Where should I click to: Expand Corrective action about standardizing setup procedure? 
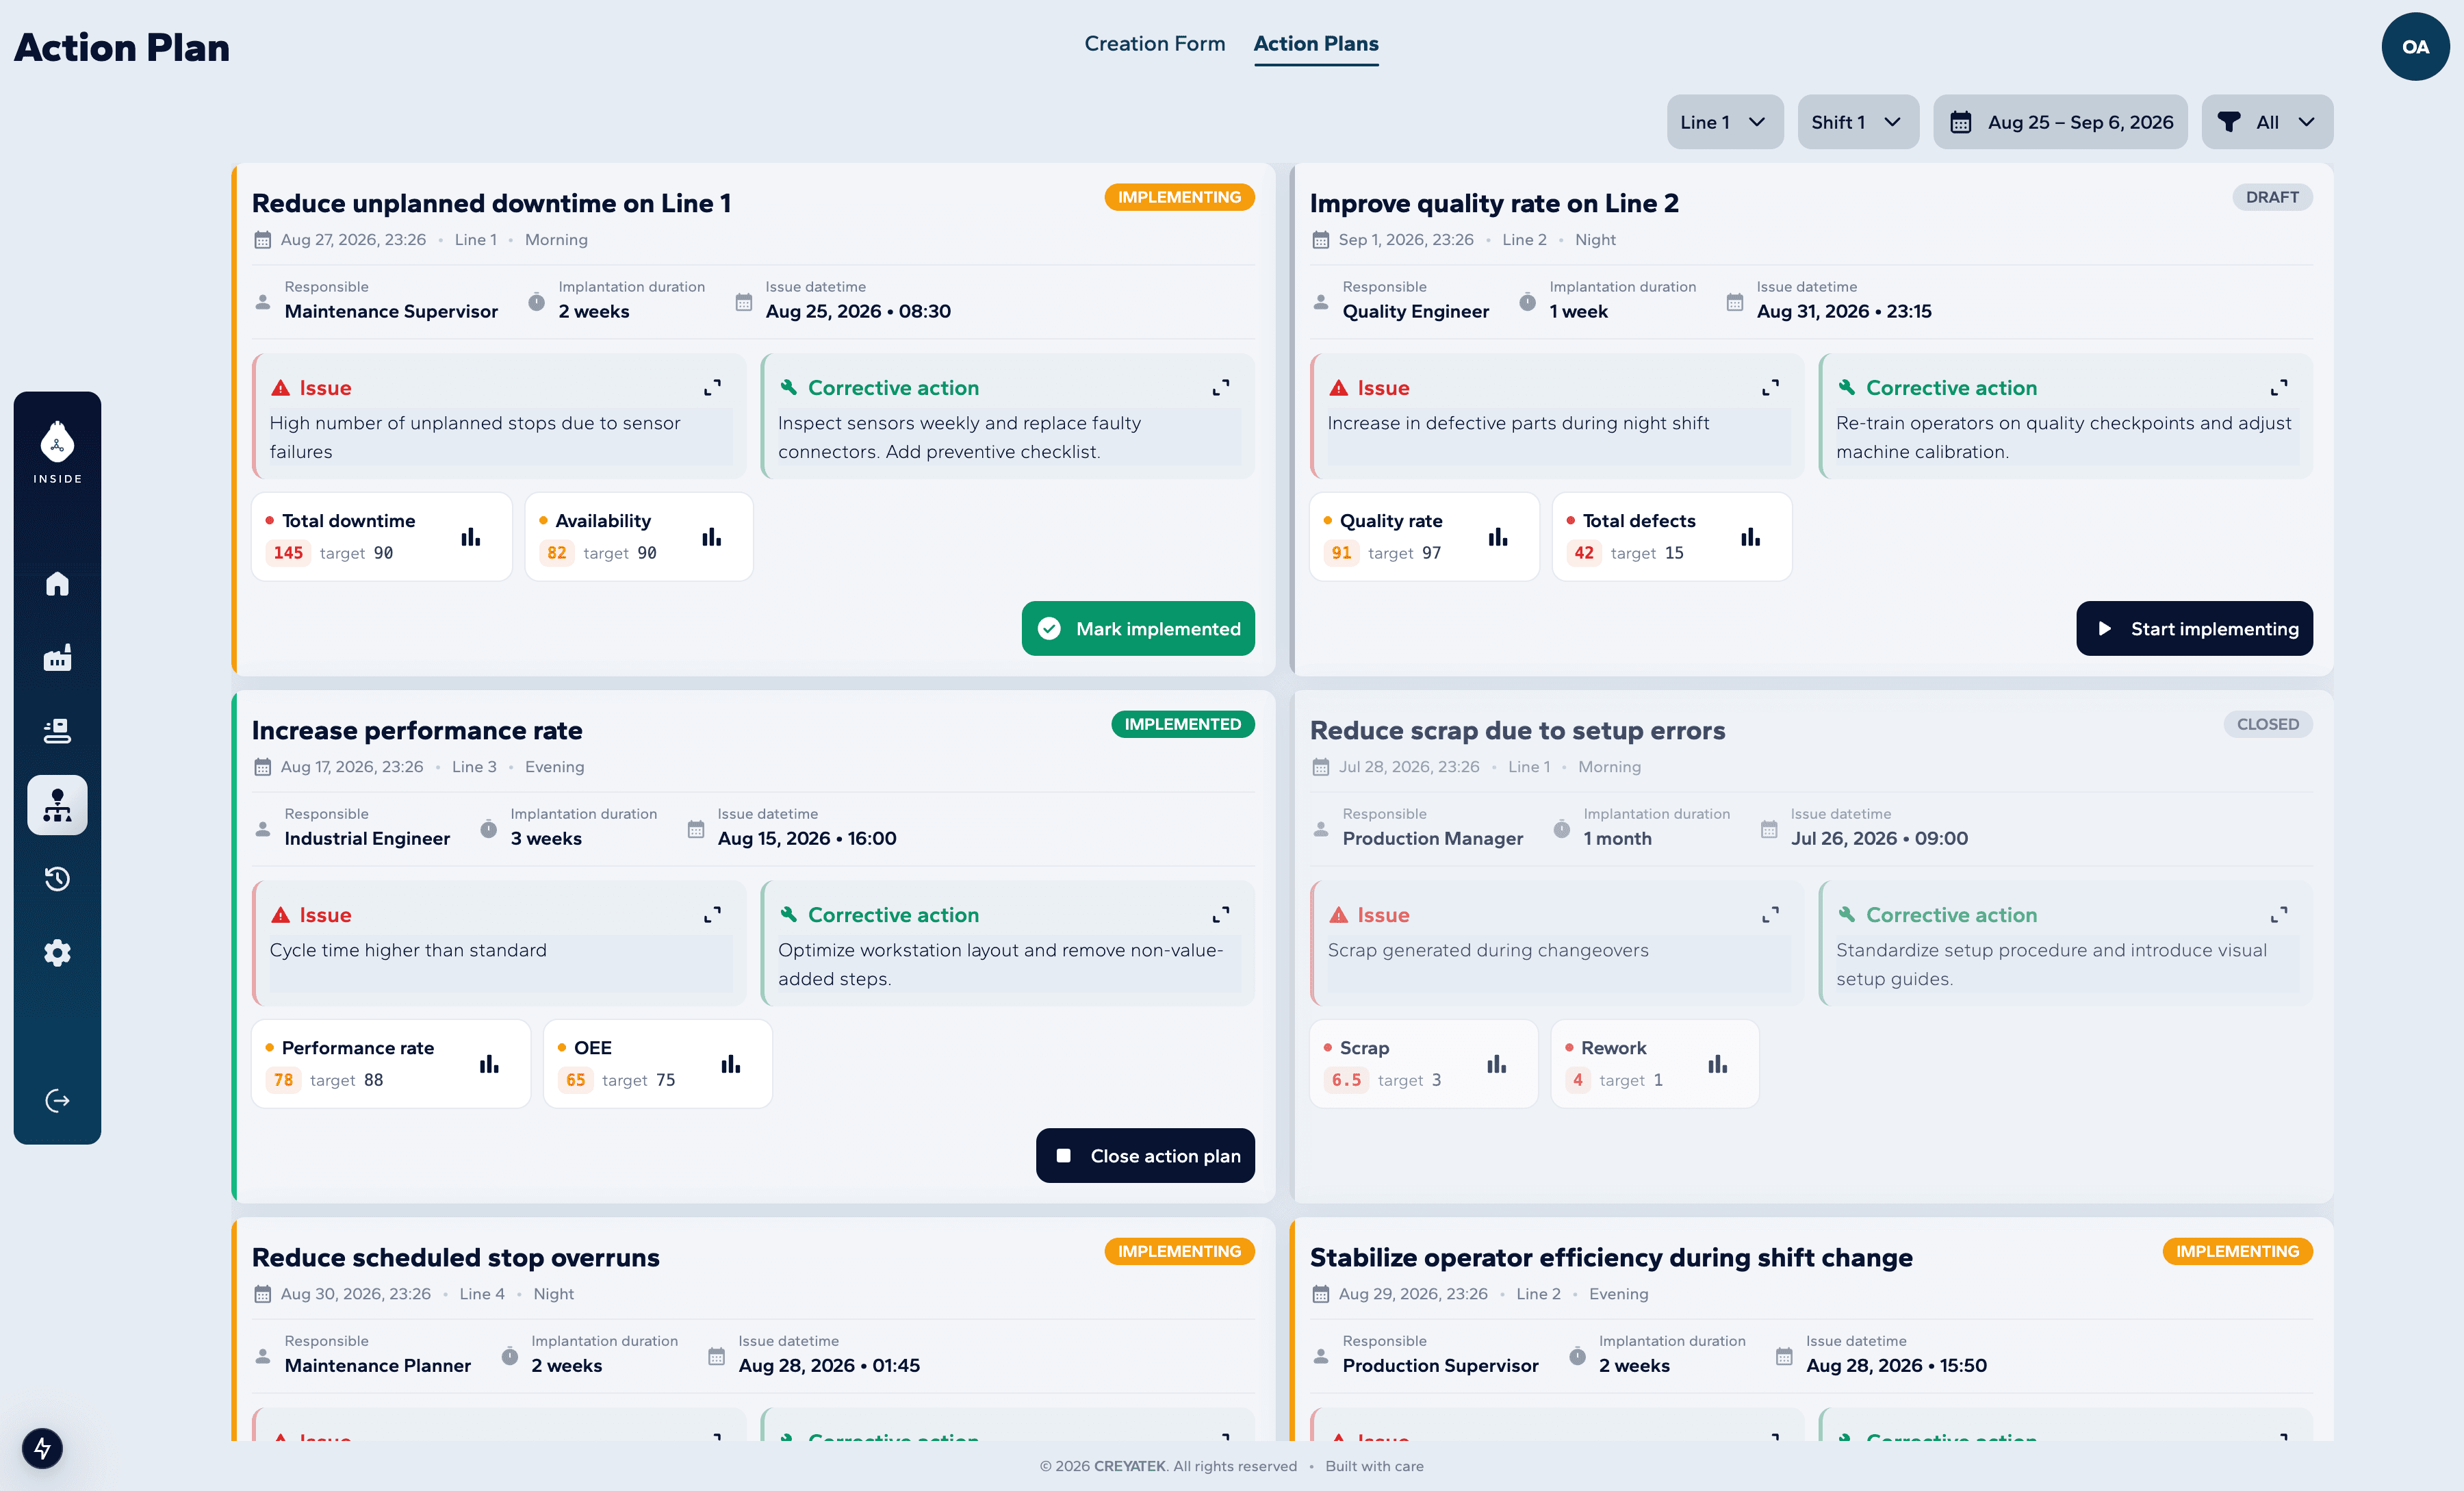click(x=2279, y=914)
